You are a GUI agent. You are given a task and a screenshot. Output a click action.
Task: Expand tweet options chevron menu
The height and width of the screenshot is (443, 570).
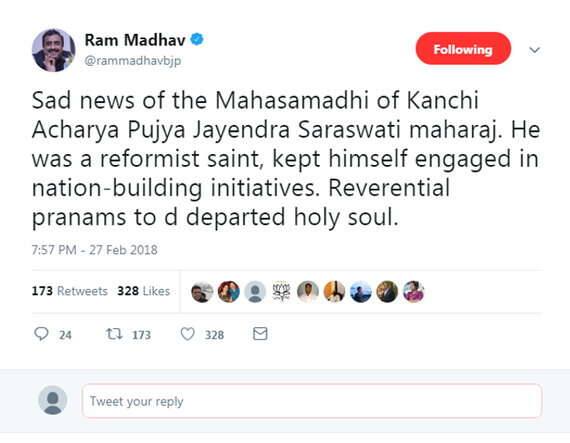click(534, 50)
